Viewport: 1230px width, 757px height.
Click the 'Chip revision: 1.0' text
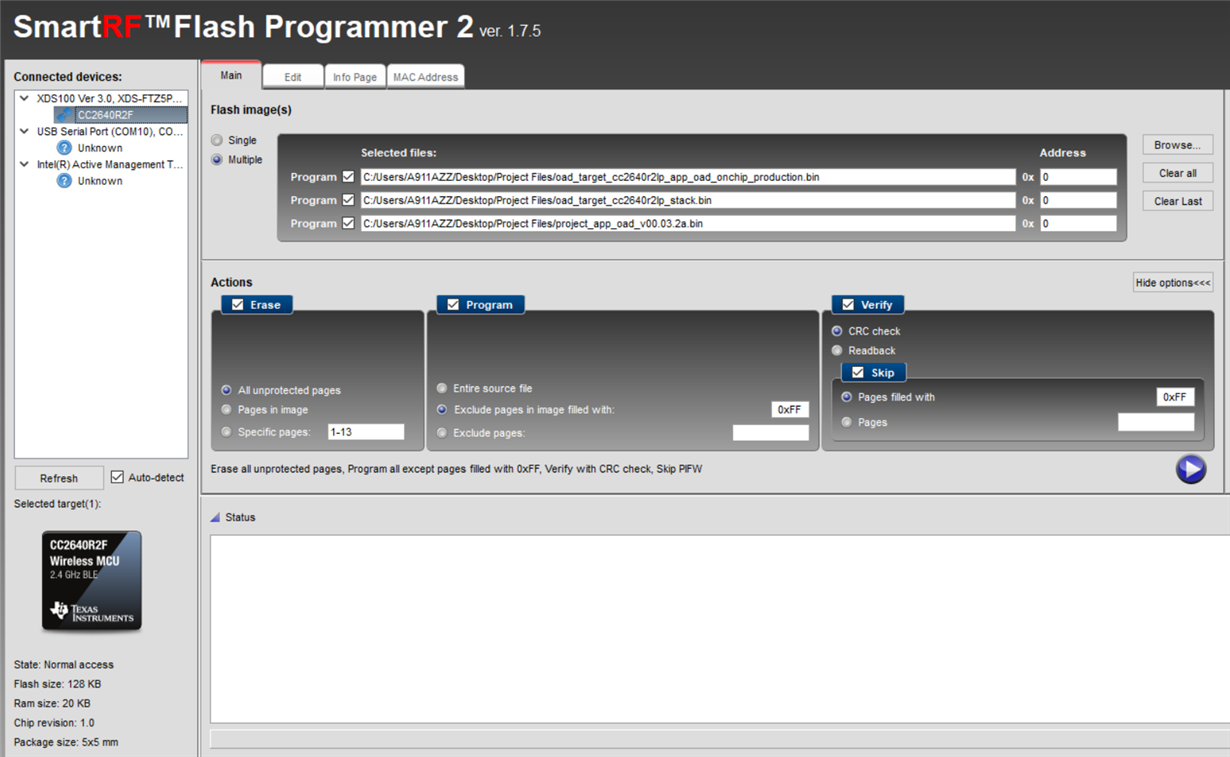pos(54,723)
